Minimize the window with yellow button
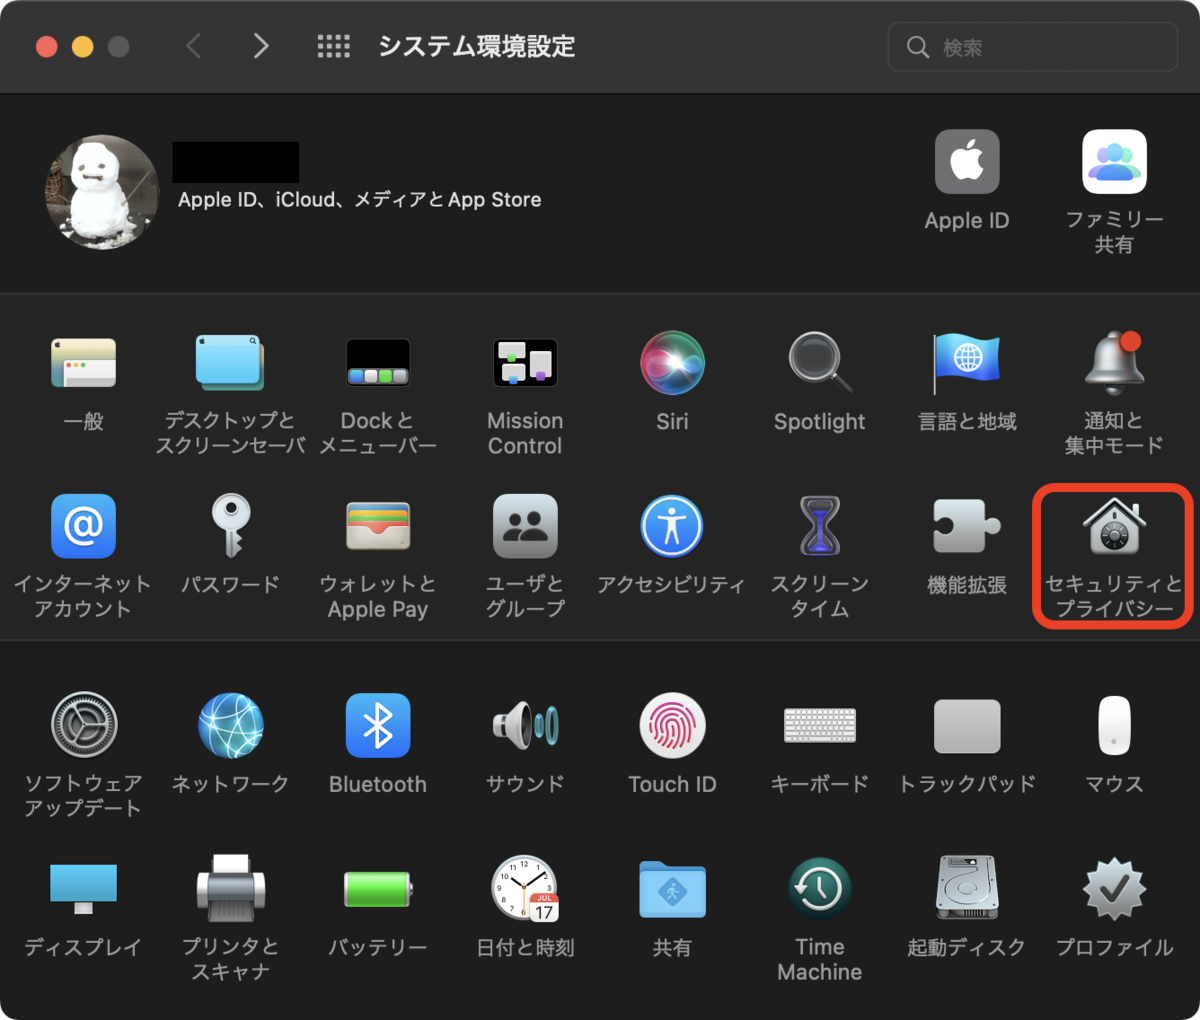Image resolution: width=1200 pixels, height=1020 pixels. point(82,47)
